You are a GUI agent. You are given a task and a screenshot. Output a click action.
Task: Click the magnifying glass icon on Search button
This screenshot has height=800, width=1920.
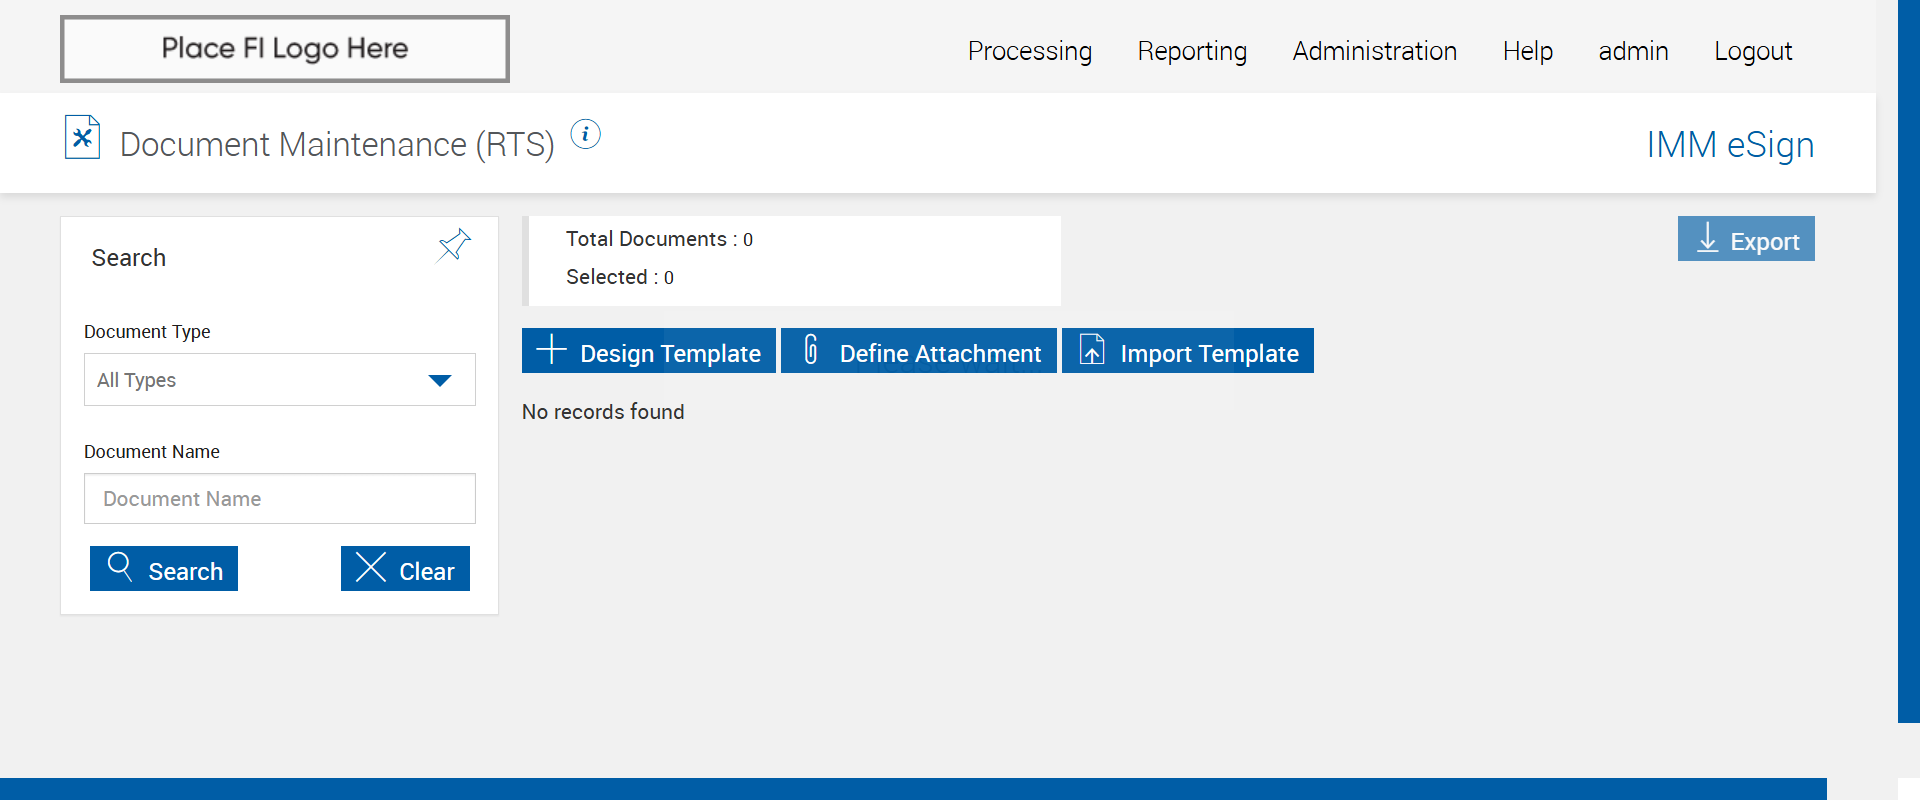point(120,567)
